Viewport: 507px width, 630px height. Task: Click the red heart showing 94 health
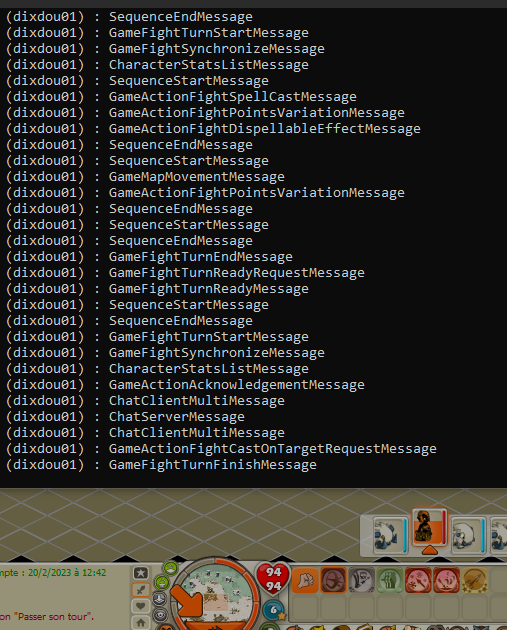point(273,579)
